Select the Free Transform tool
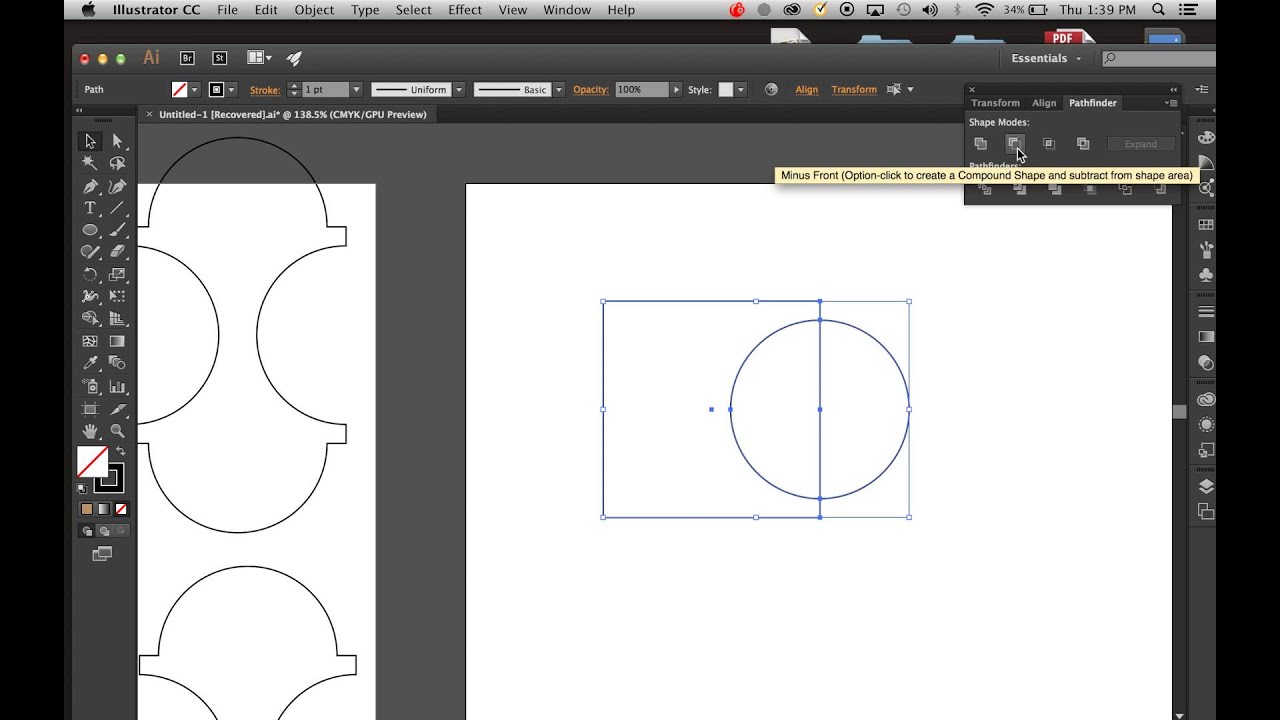The width and height of the screenshot is (1280, 720). 117,296
